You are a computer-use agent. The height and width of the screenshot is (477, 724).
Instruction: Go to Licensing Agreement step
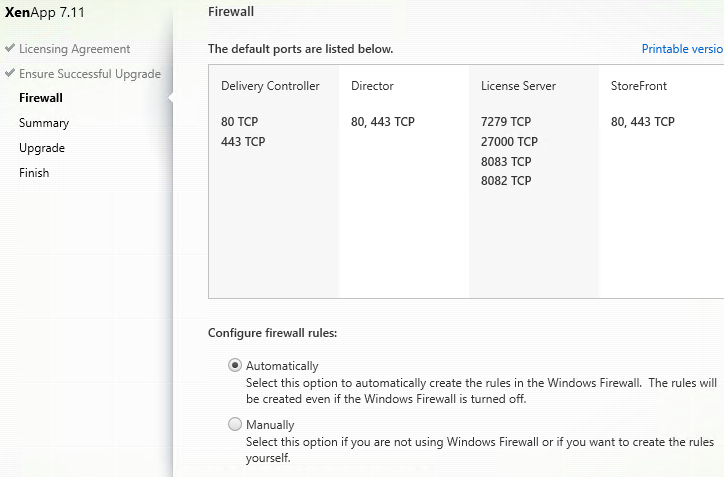coord(74,49)
